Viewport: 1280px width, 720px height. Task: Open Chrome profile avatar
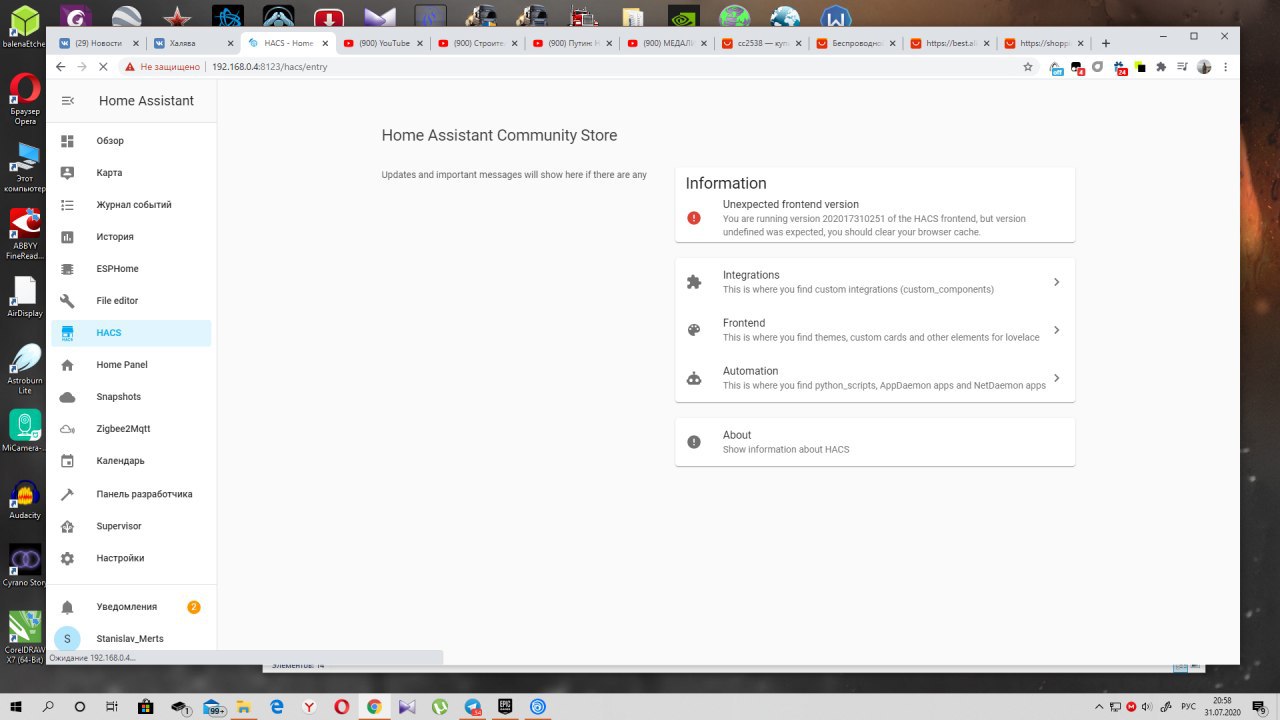point(1204,67)
